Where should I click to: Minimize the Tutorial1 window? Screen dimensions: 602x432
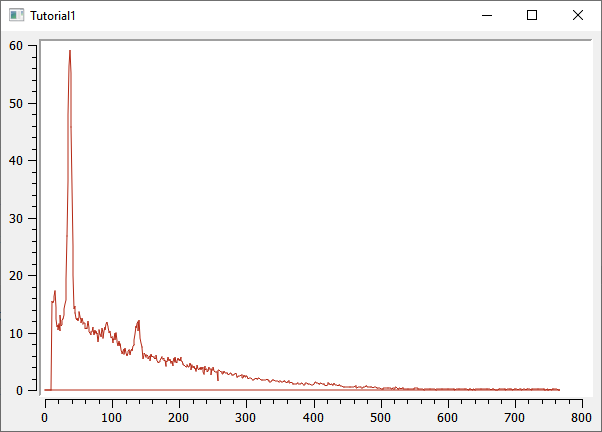tap(487, 15)
